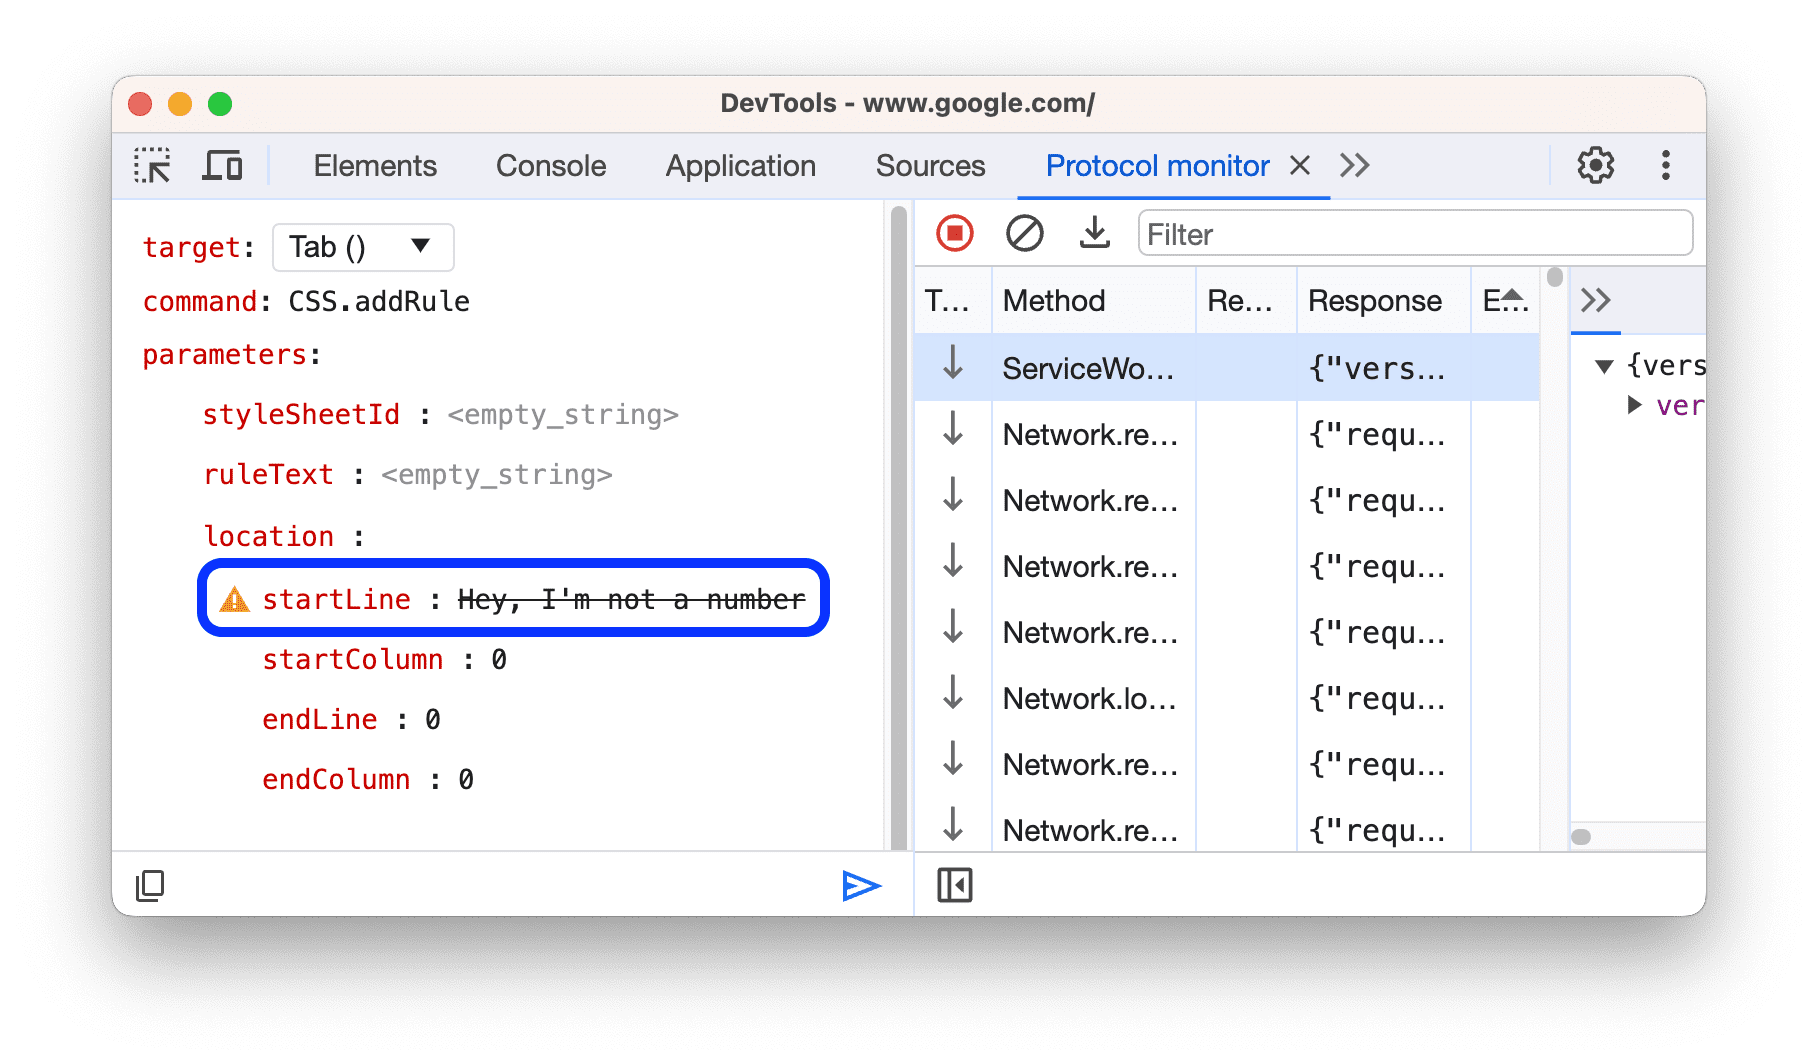Open DevTools settings gear

(1595, 165)
